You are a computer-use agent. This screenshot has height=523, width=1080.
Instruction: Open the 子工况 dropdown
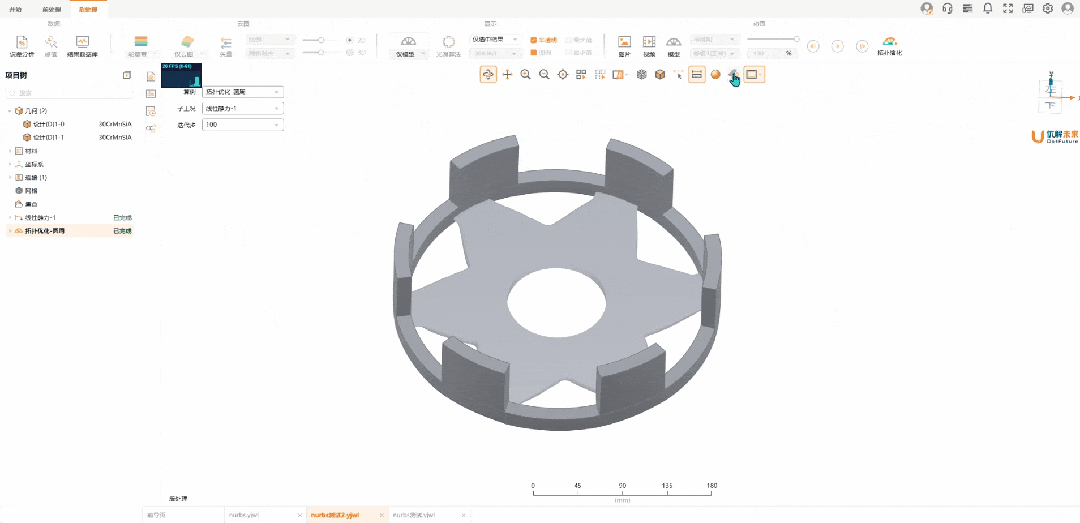(x=242, y=108)
